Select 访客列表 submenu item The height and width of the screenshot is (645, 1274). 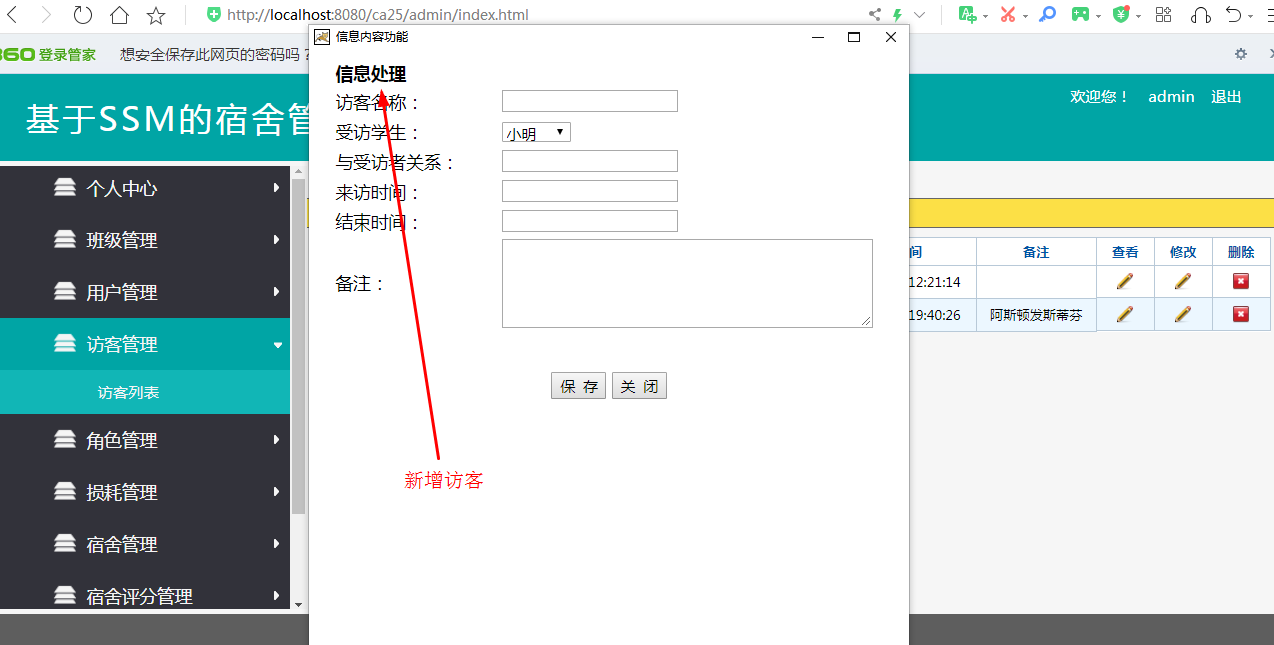128,393
